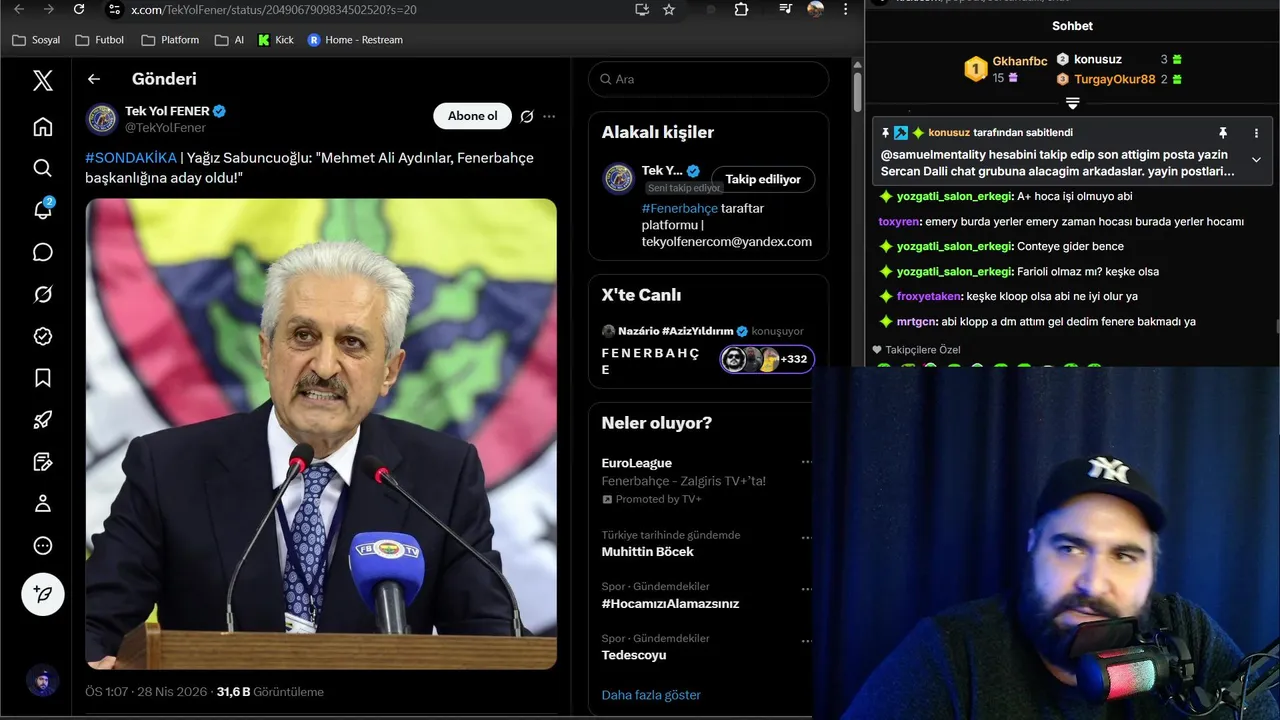Open the Tedescoyu trend
The height and width of the screenshot is (720, 1280).
point(700,647)
